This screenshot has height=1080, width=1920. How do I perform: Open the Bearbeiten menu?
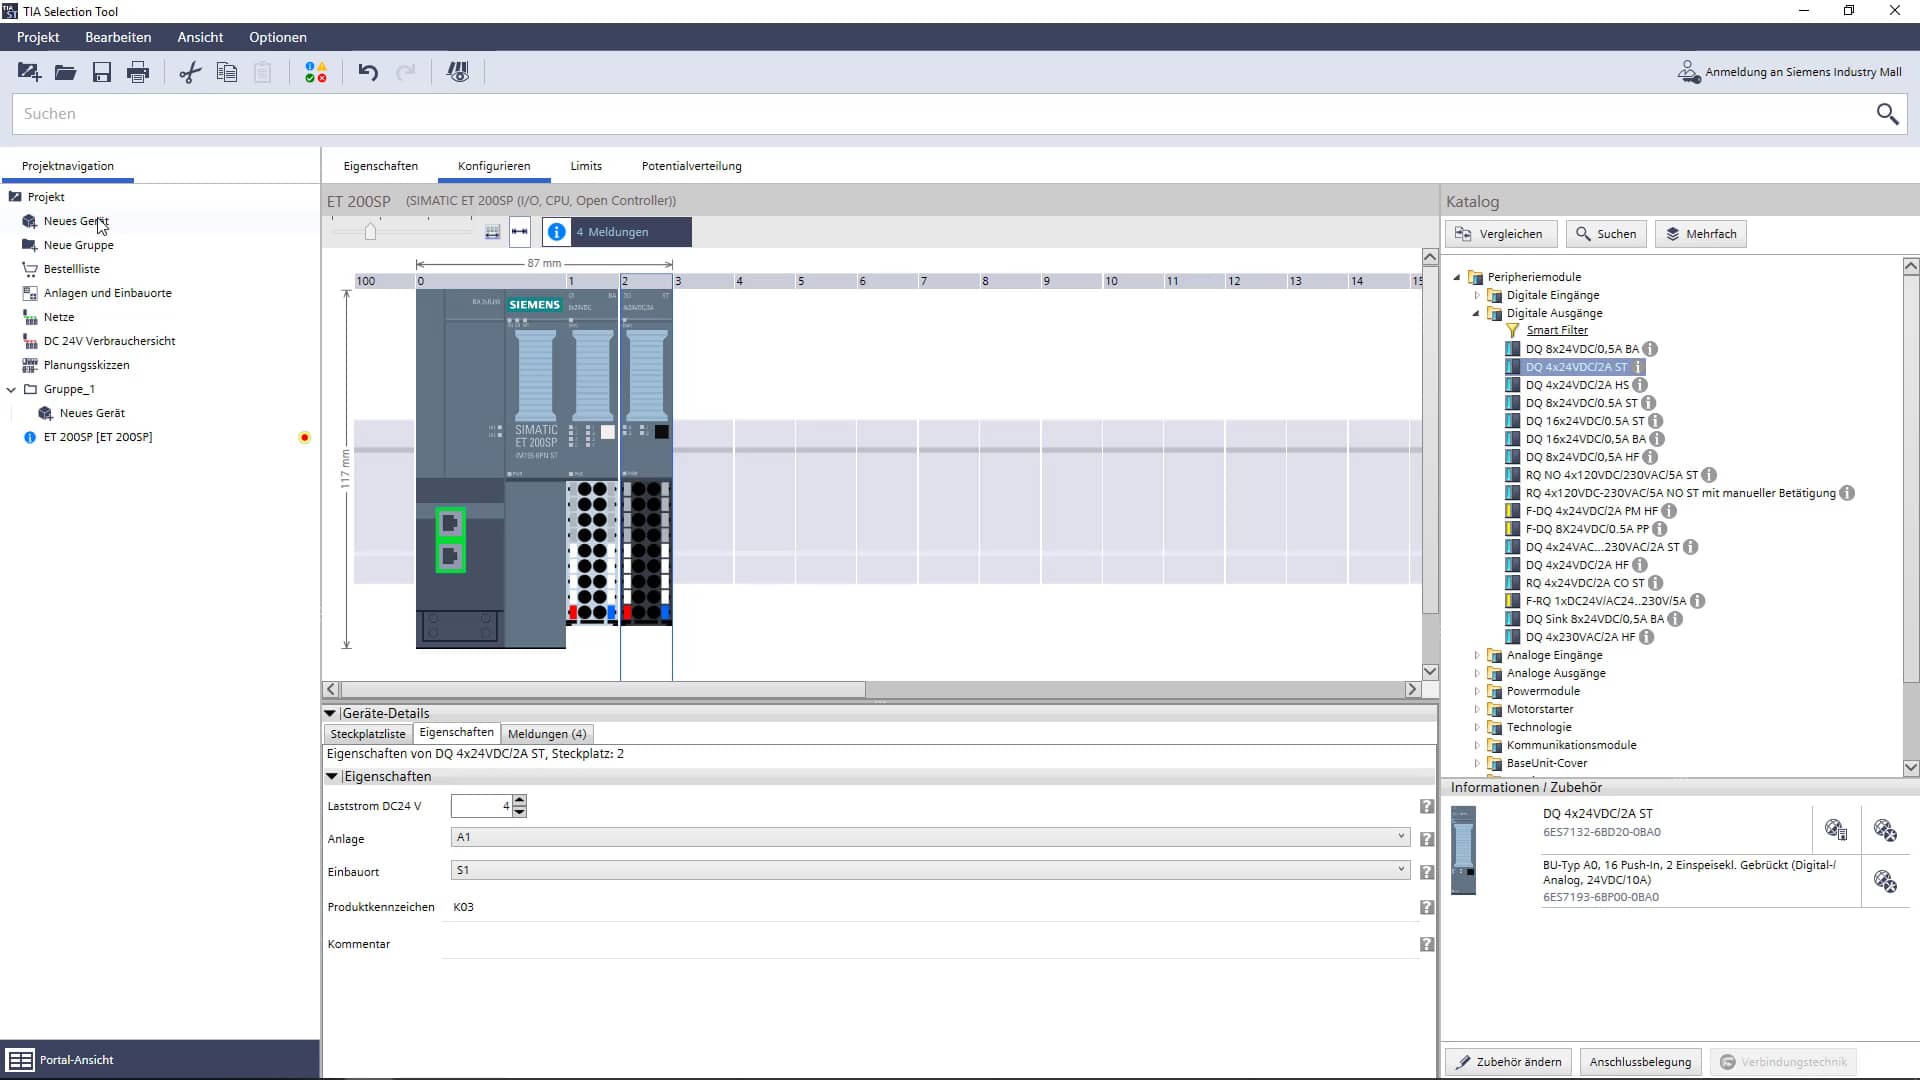118,37
